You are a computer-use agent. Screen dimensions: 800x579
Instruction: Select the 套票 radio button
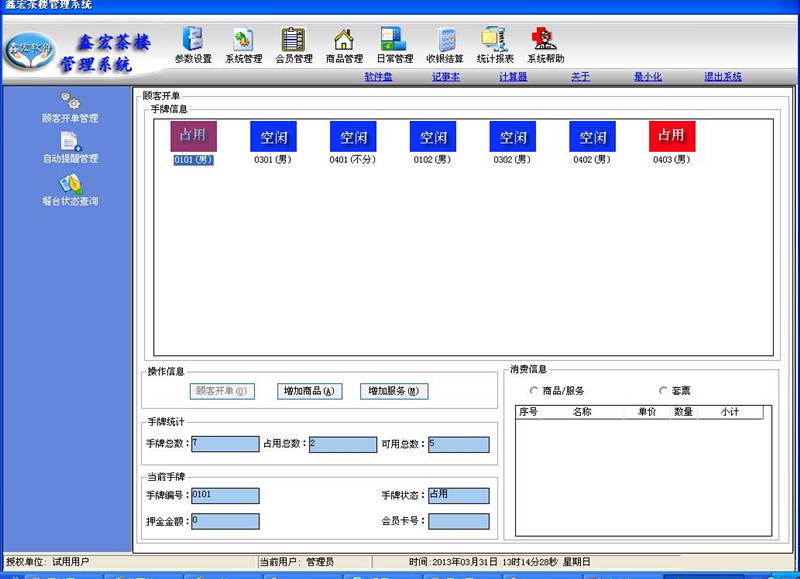pos(663,391)
